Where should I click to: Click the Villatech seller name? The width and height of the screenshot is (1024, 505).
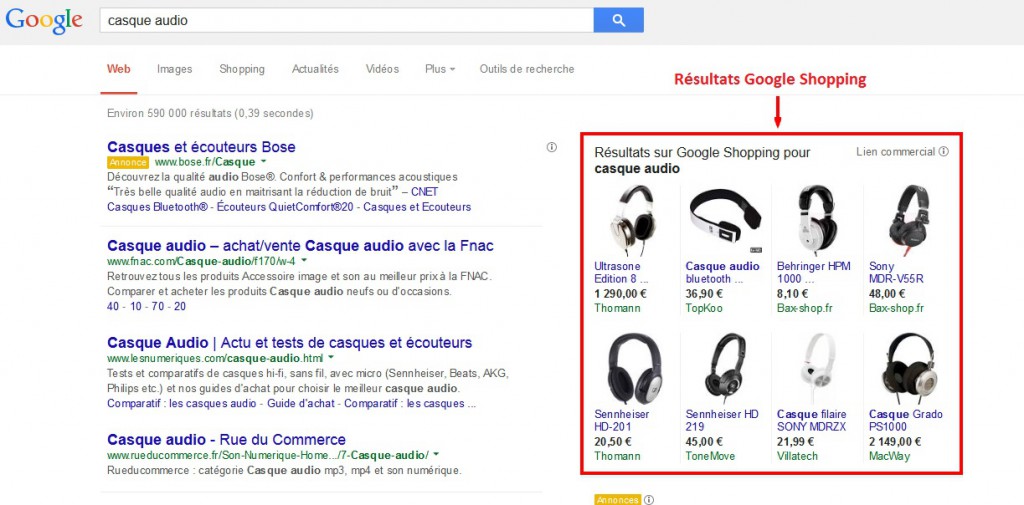pos(797,456)
